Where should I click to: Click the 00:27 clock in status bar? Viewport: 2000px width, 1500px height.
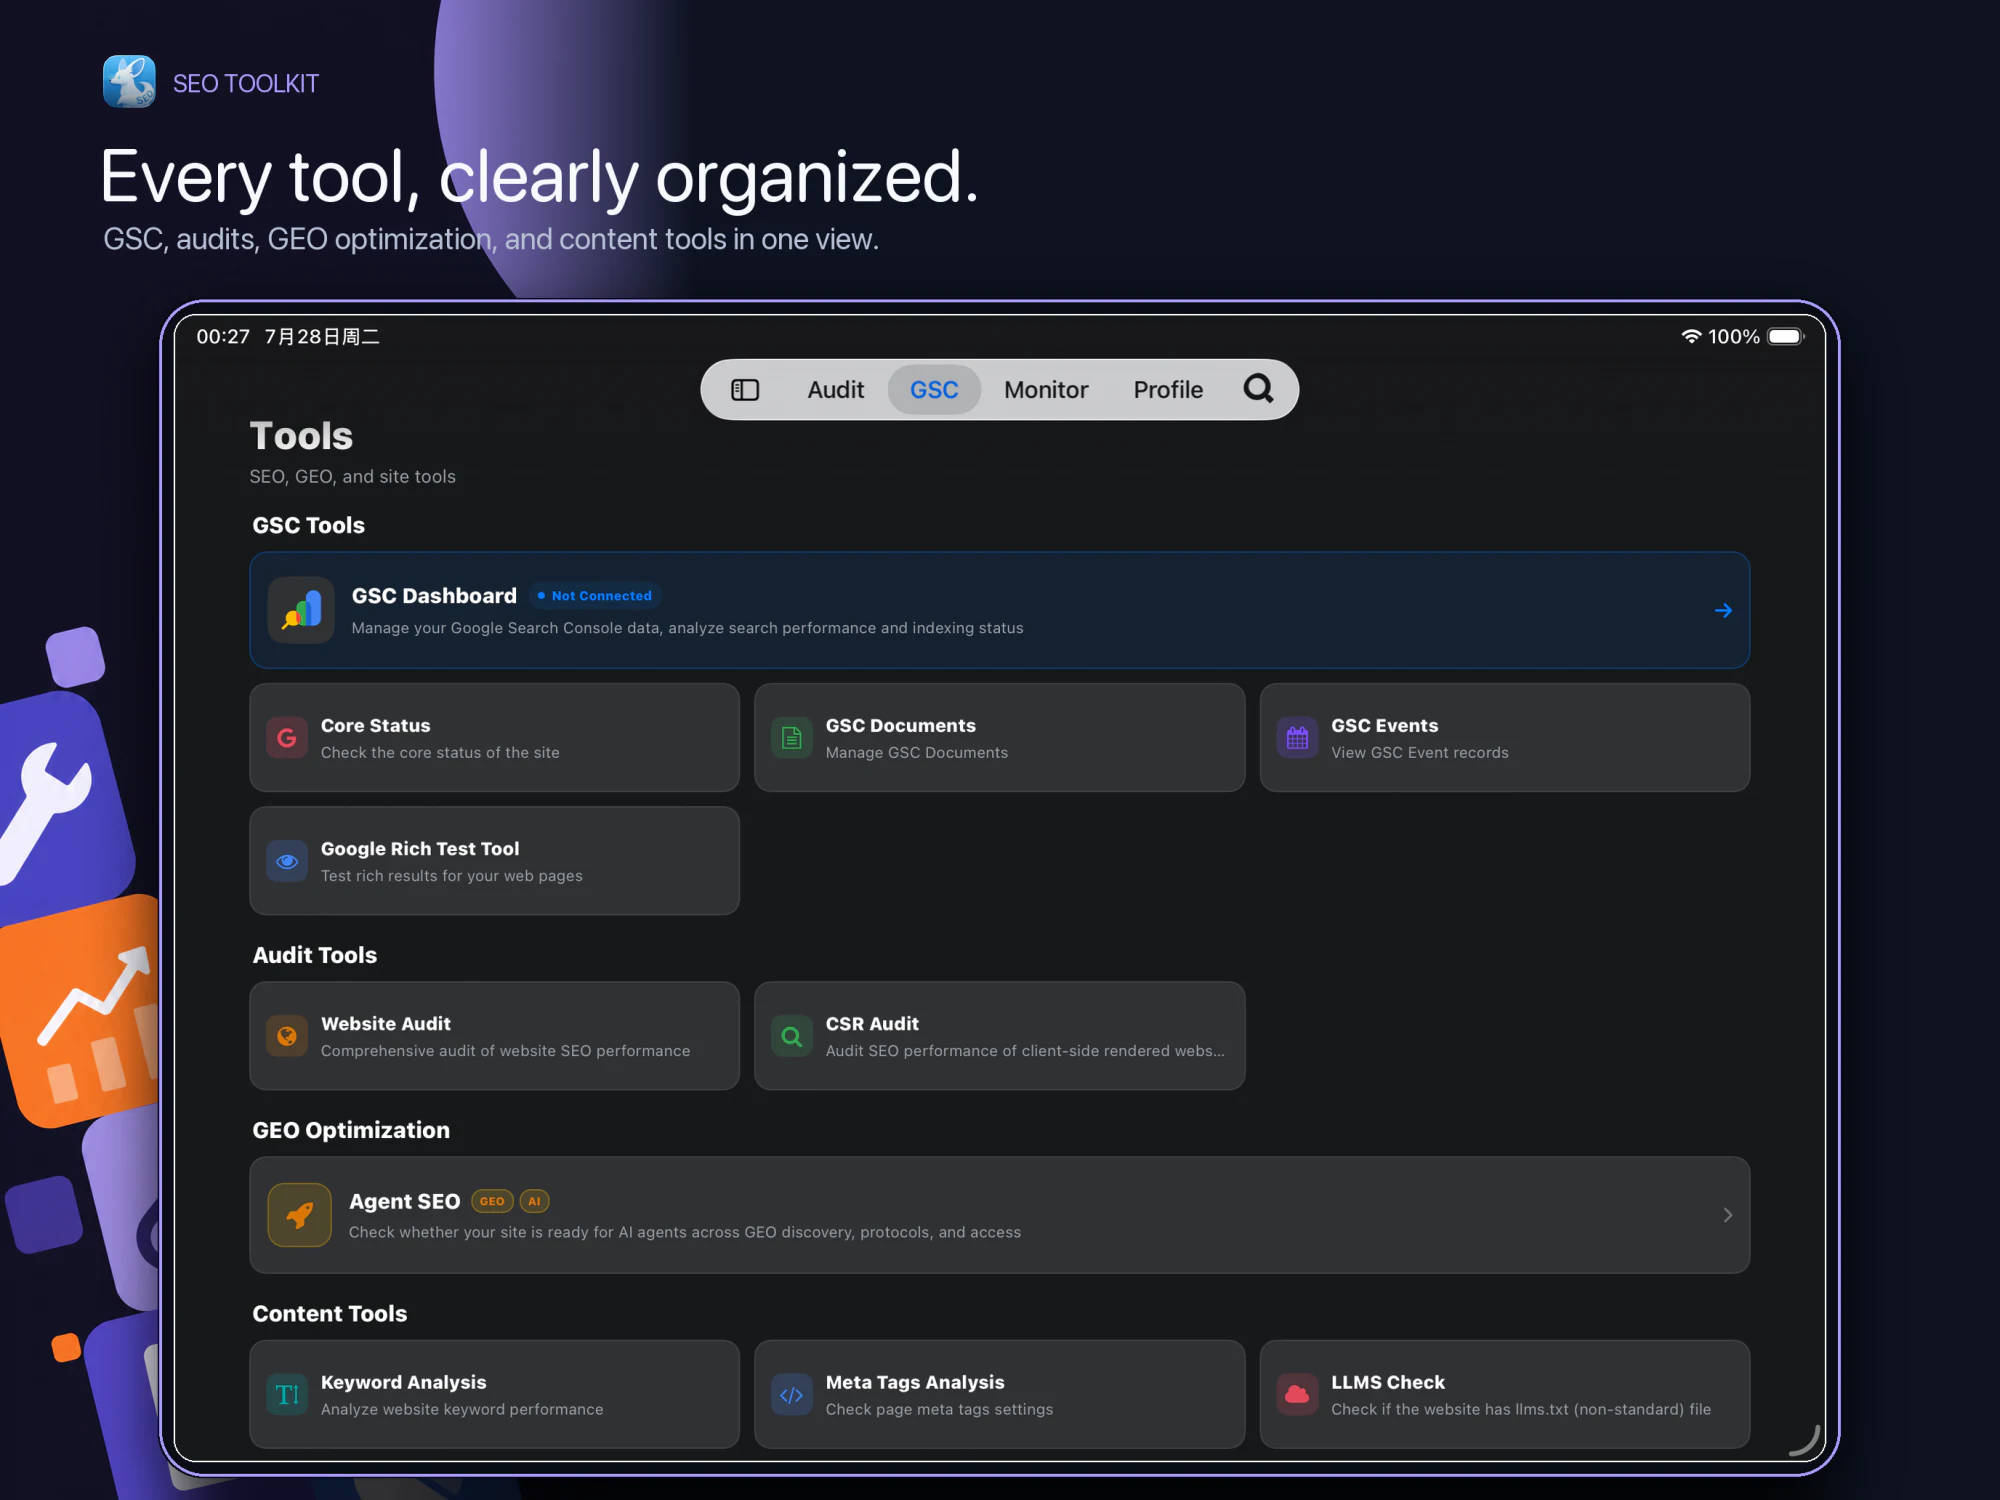tap(223, 336)
